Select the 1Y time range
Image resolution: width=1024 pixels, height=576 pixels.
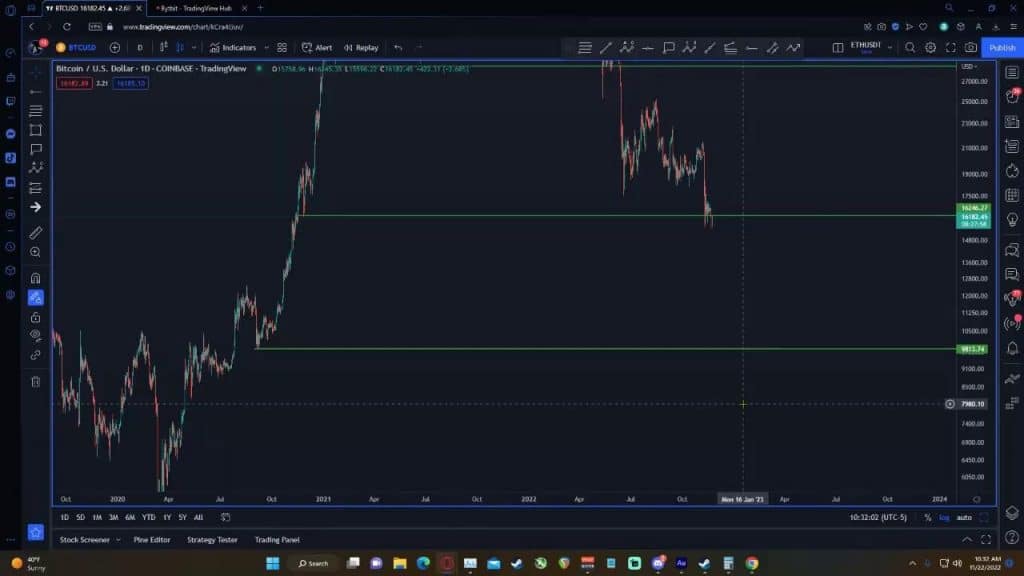167,517
